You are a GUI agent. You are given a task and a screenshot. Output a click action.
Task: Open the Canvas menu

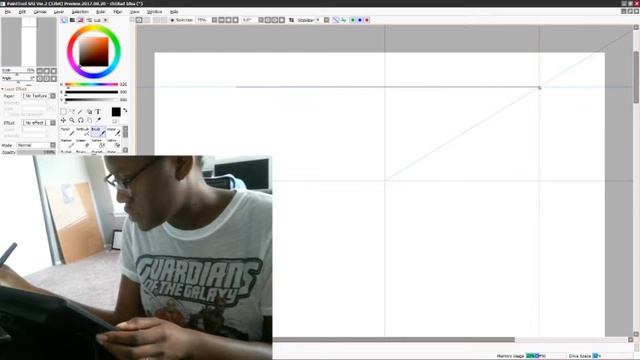[x=40, y=12]
